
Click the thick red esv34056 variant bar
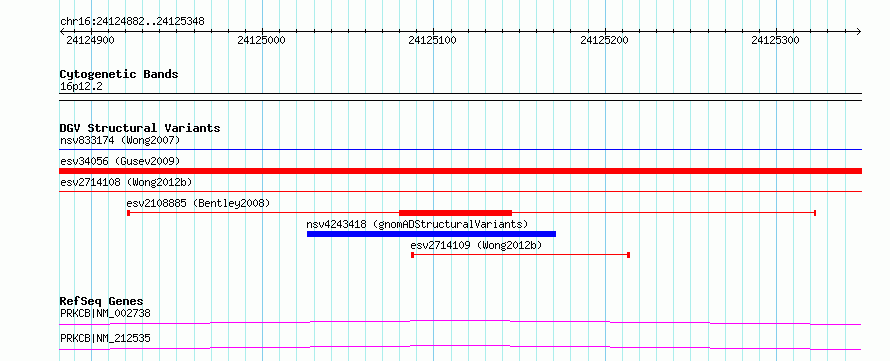coord(460,171)
